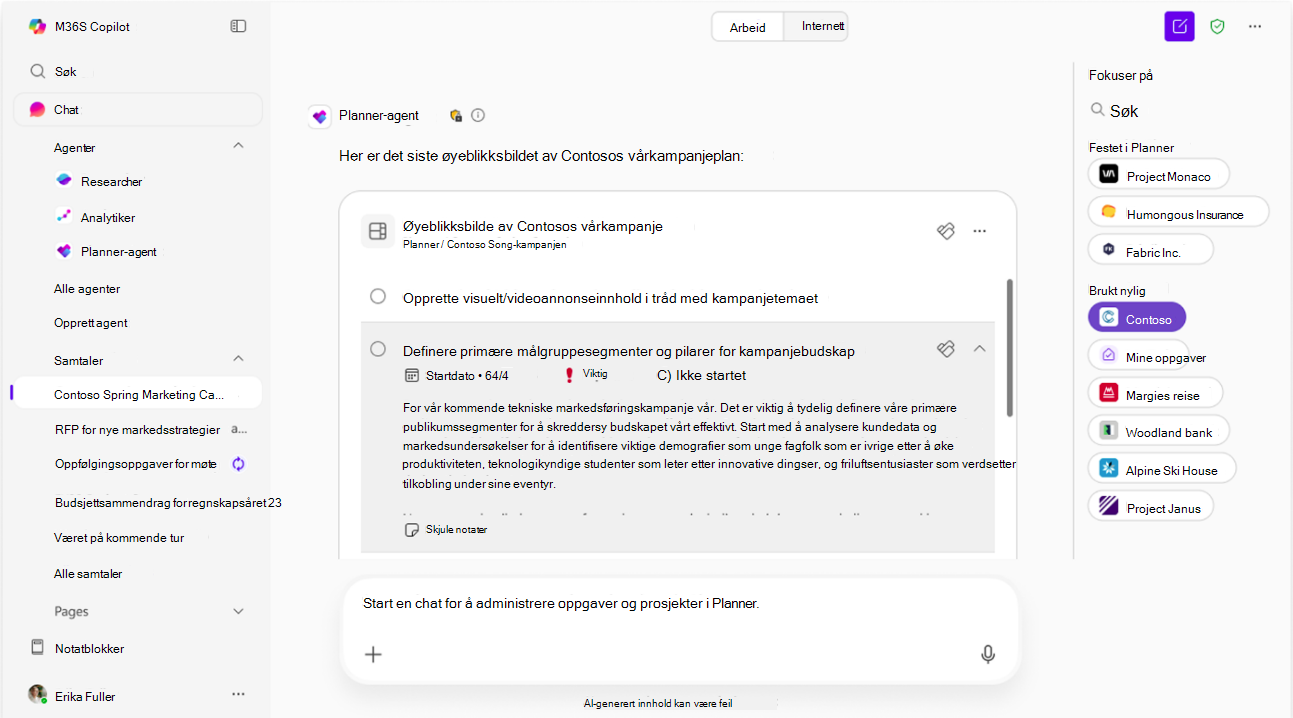
Task: Start new chat with purple compose button
Action: pos(1180,27)
